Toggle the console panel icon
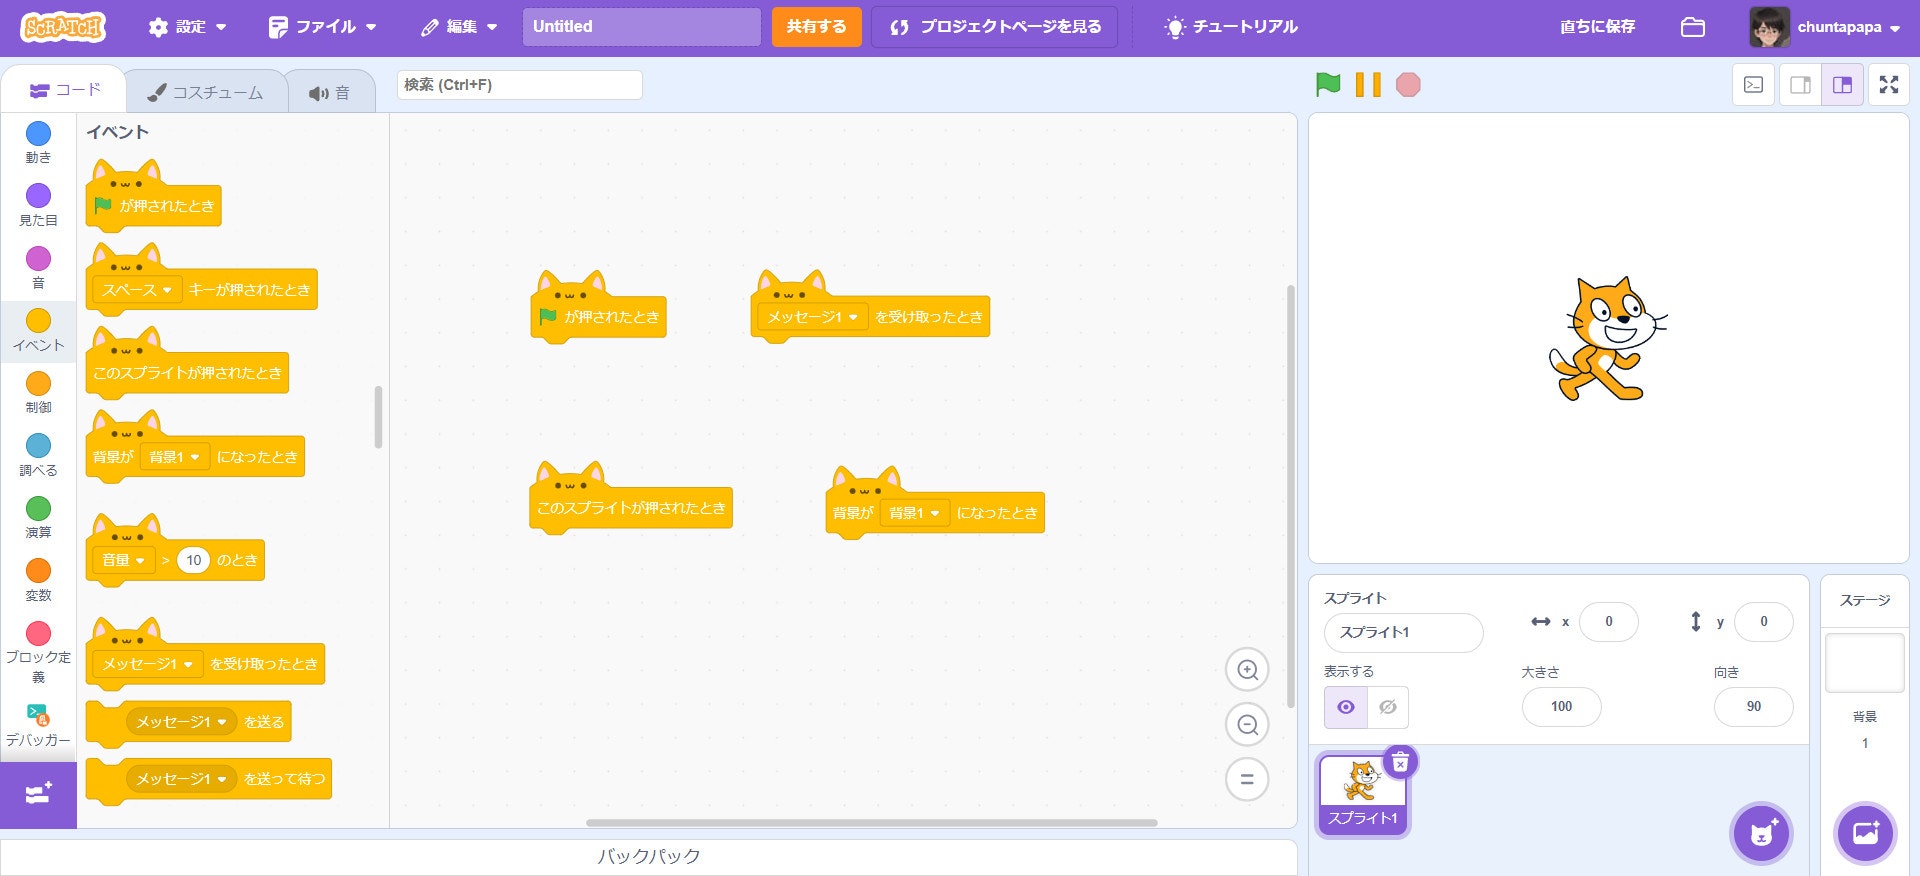 coord(1754,85)
